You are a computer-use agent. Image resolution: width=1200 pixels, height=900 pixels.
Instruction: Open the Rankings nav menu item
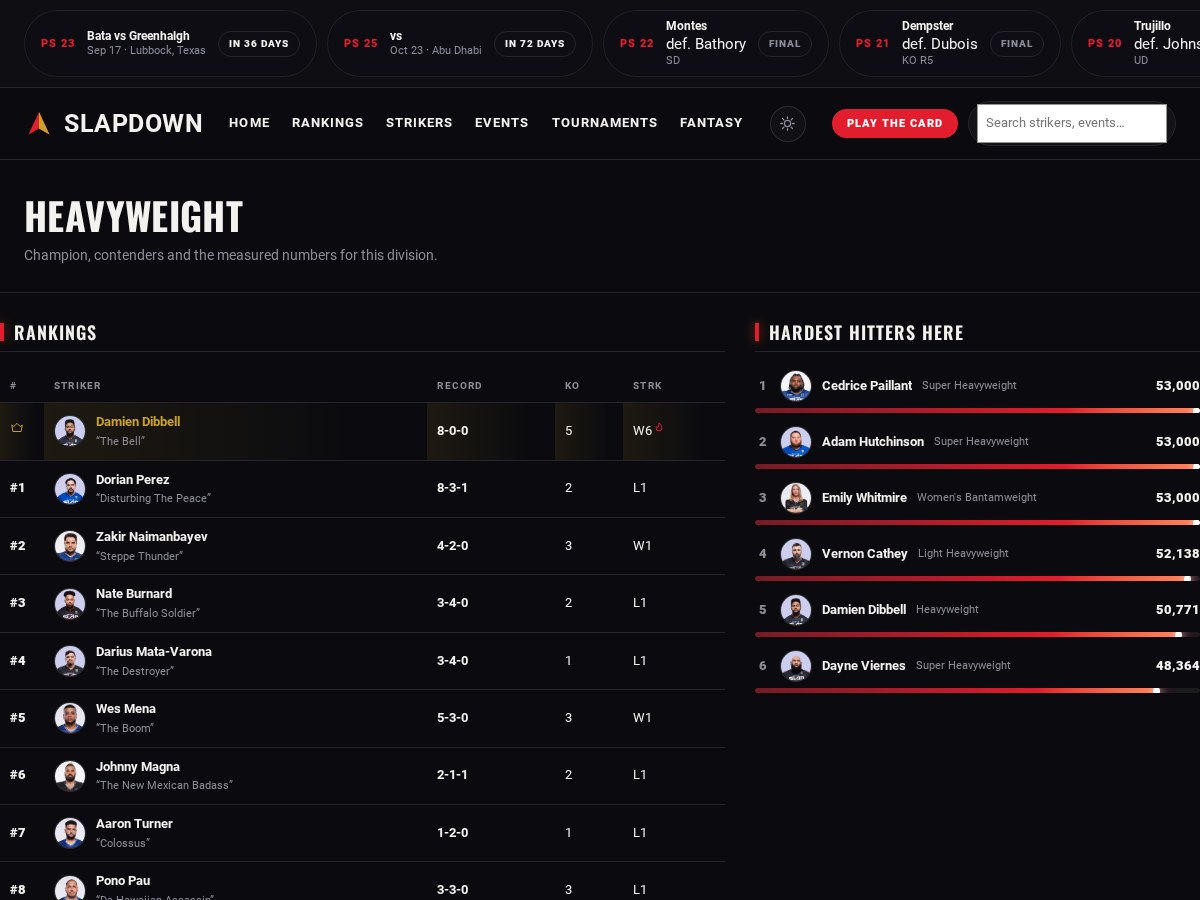[x=328, y=123]
